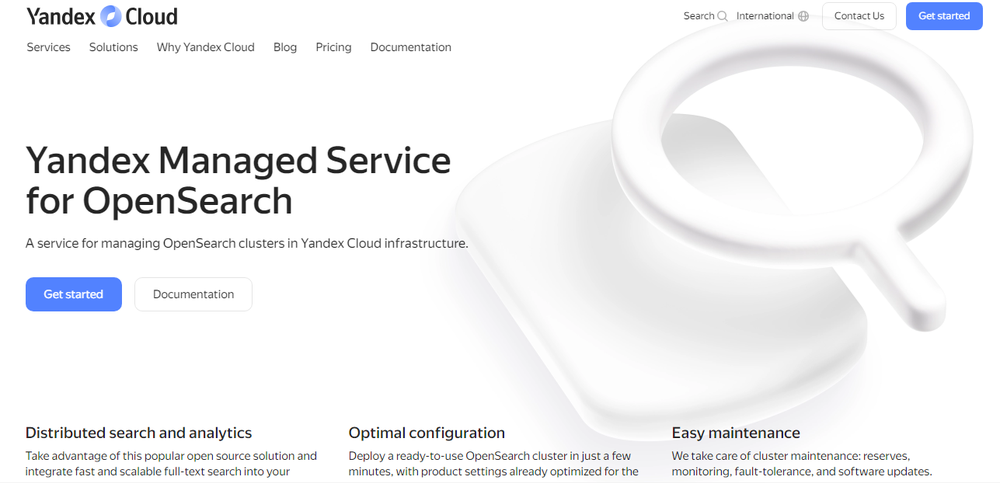
Task: Click the Distributed search and analytics heading
Action: click(x=138, y=433)
